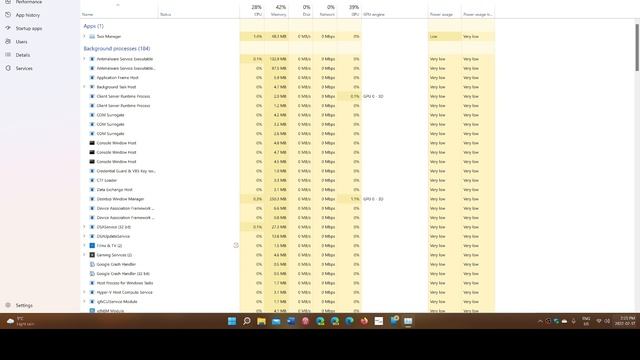The width and height of the screenshot is (640, 360).
Task: Sort by the Memory column header
Action: (x=276, y=10)
